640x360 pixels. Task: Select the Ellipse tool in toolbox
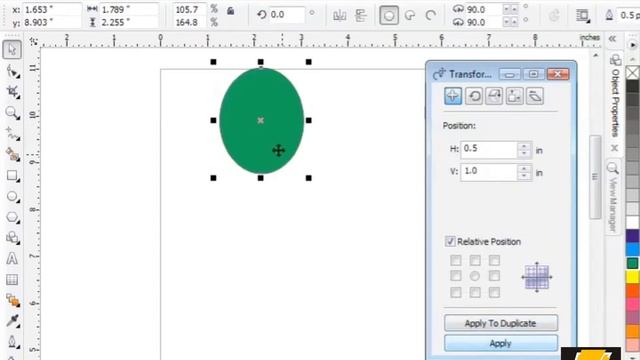coord(12,196)
